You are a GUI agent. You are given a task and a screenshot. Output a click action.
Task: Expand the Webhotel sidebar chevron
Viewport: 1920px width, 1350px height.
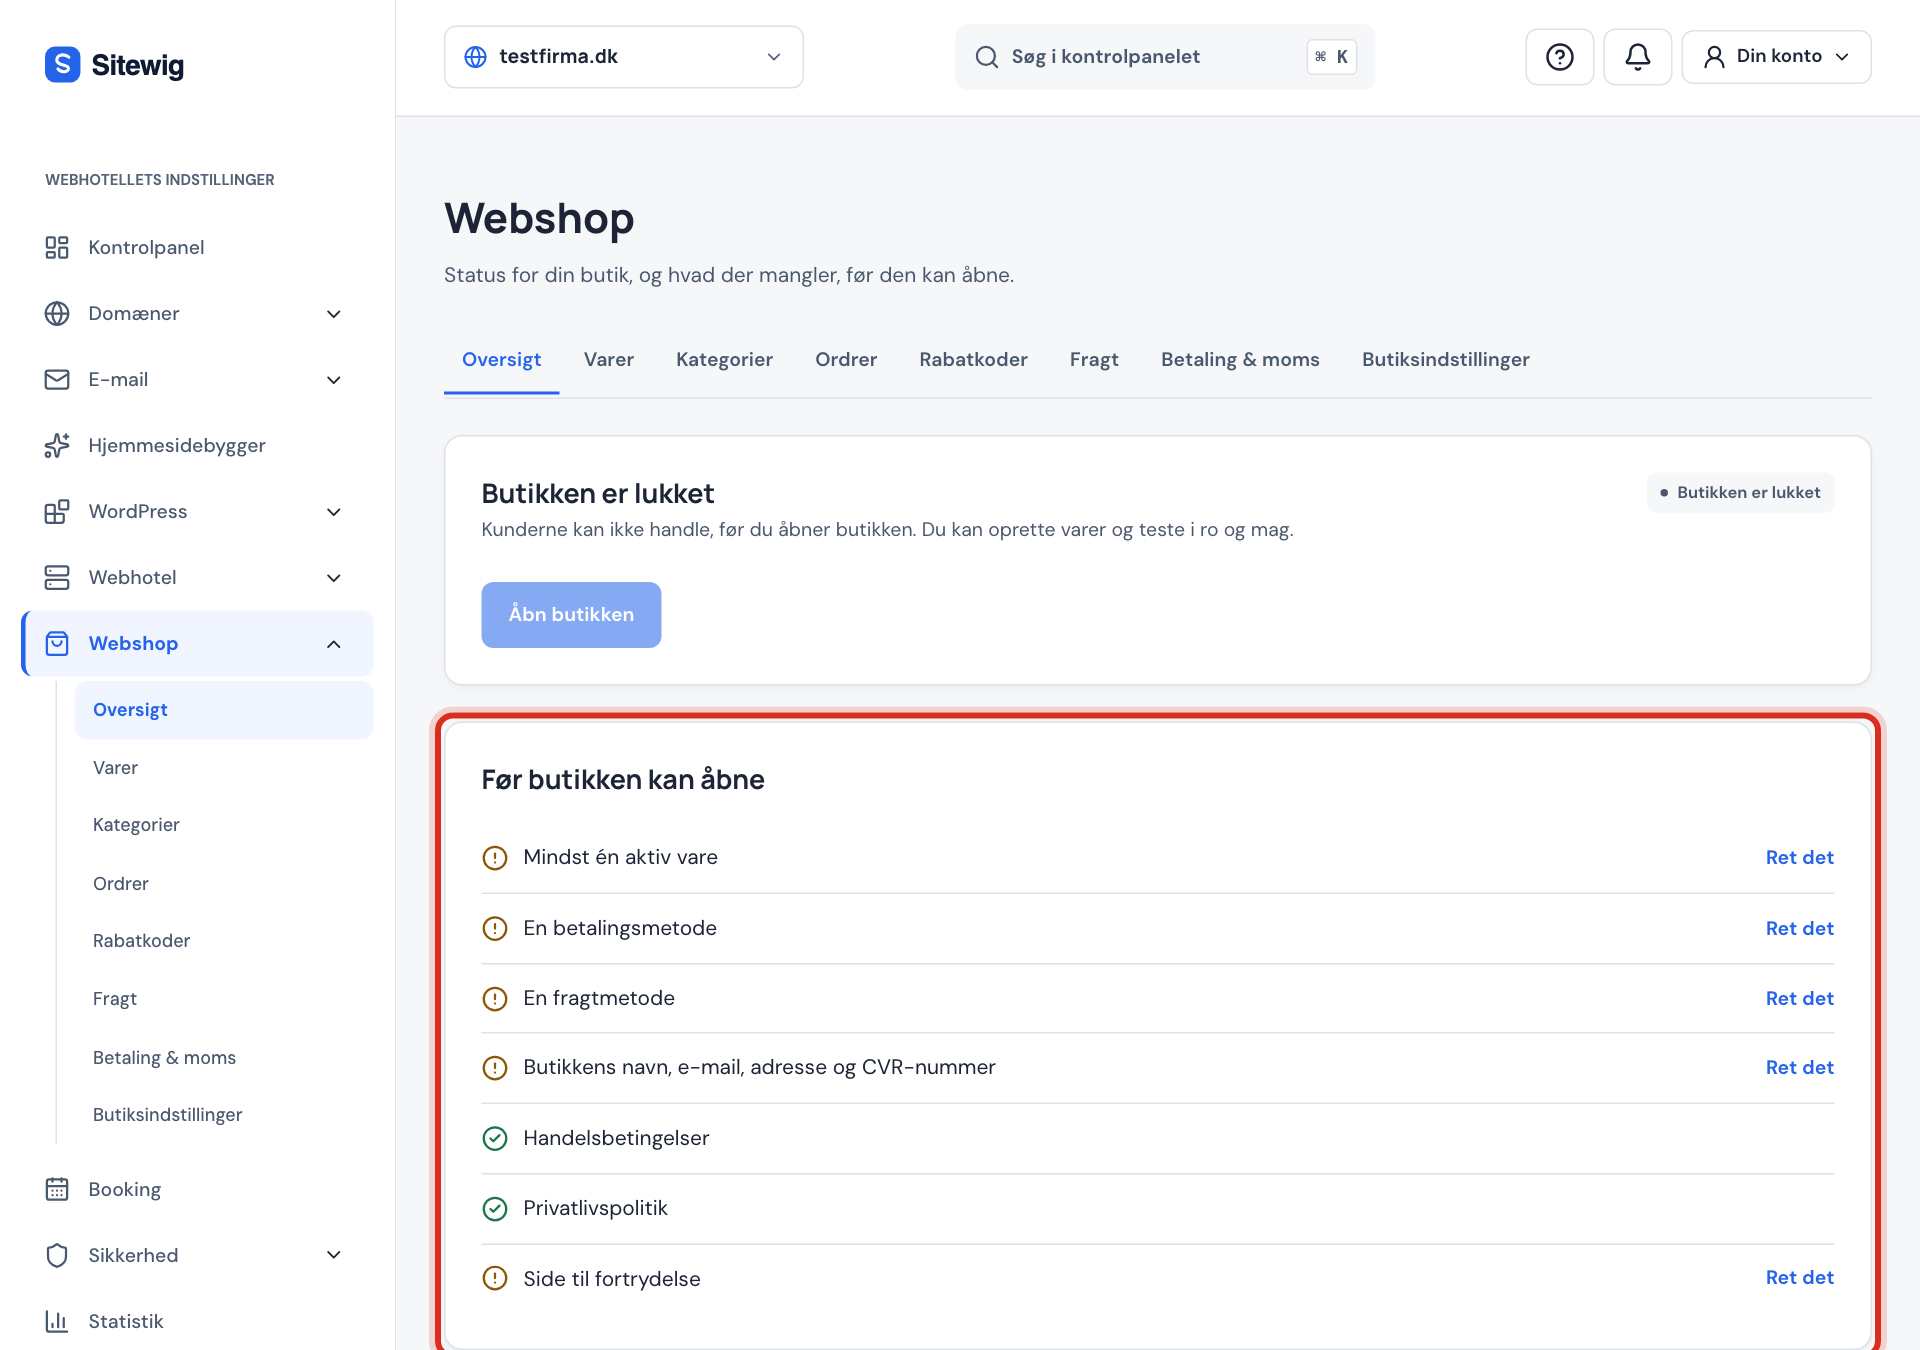click(334, 578)
